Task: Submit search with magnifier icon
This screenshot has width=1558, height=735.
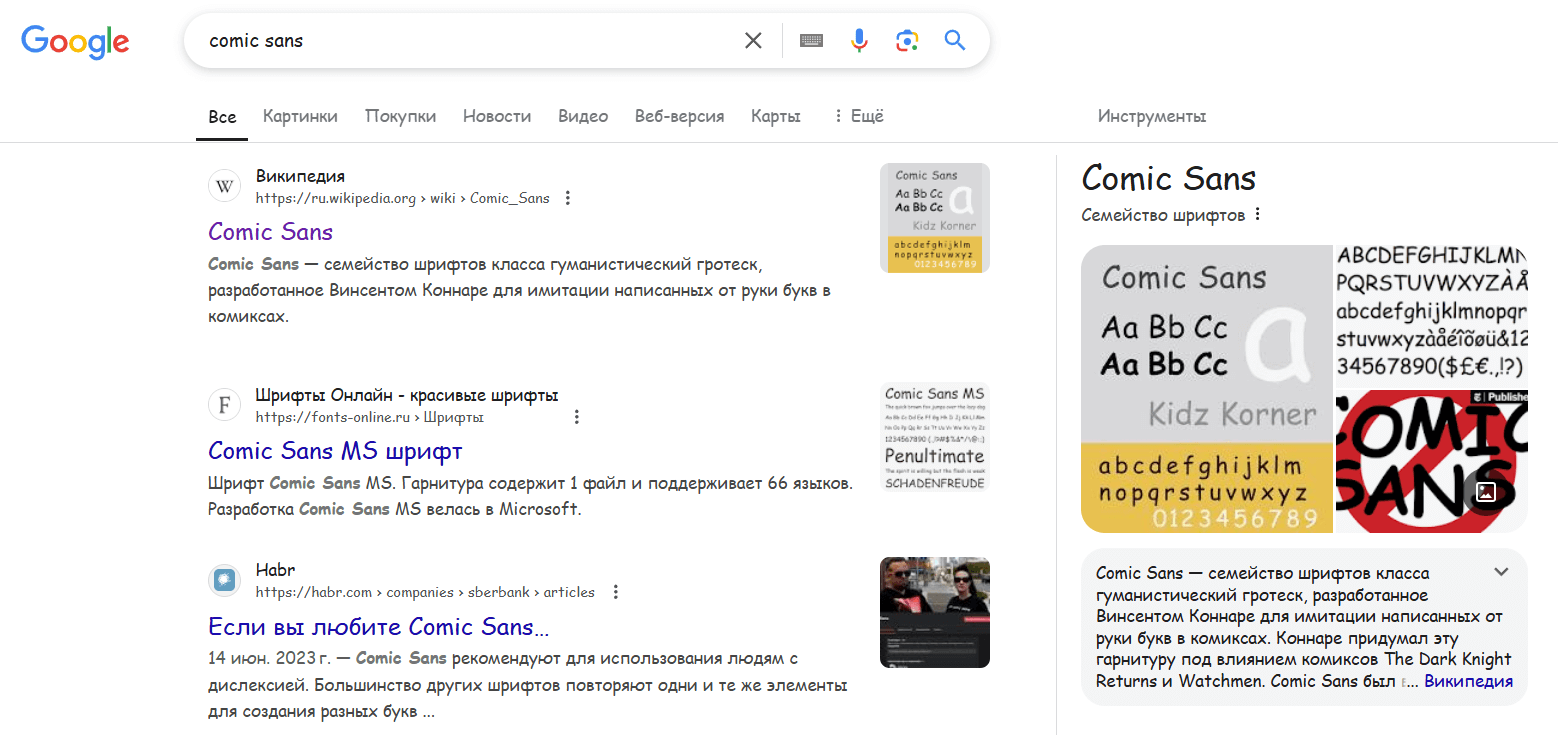Action: [x=955, y=41]
